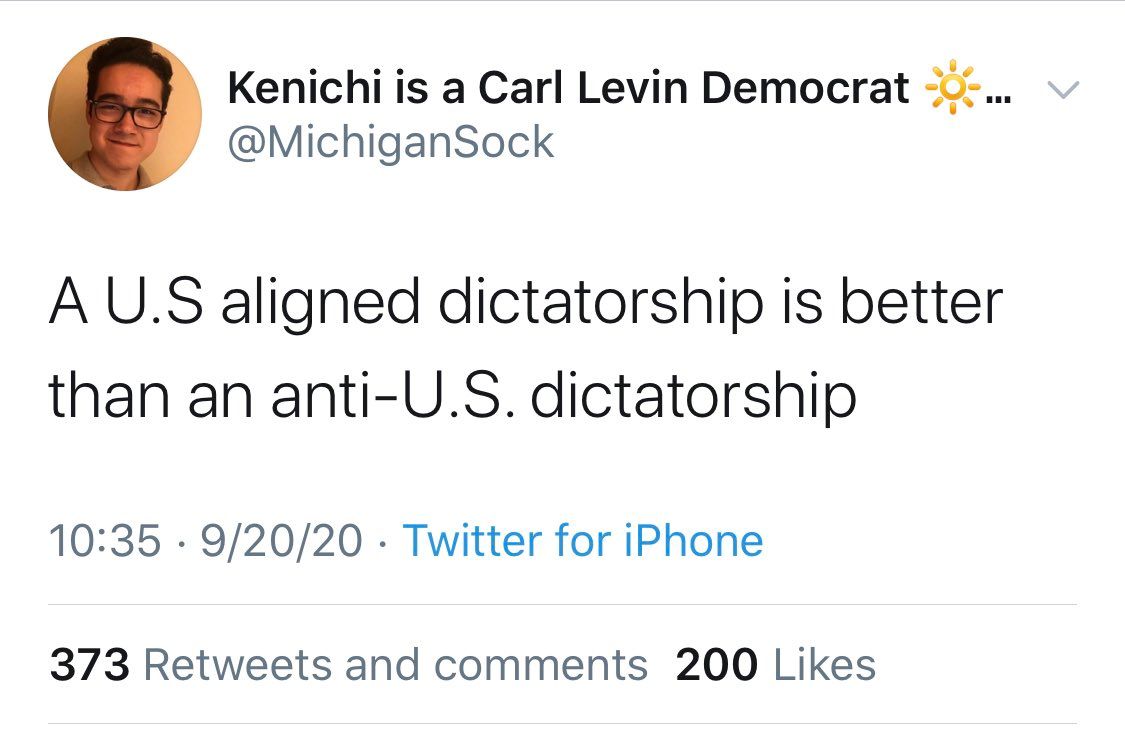Open the Kenichi display name profile link
This screenshot has width=1125, height=755.
coord(568,88)
